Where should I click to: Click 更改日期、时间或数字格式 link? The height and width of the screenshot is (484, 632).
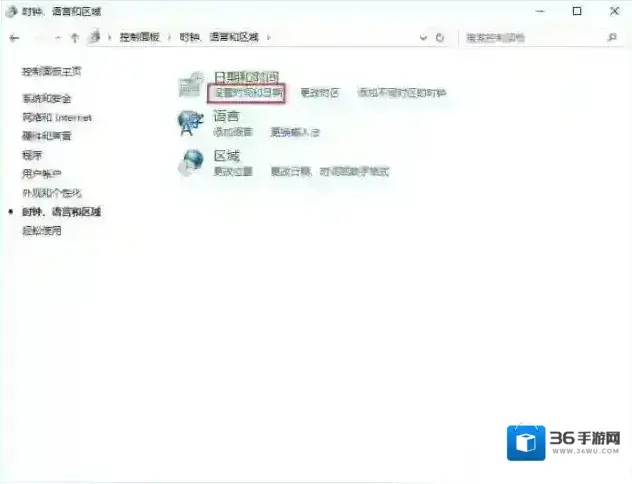click(330, 172)
